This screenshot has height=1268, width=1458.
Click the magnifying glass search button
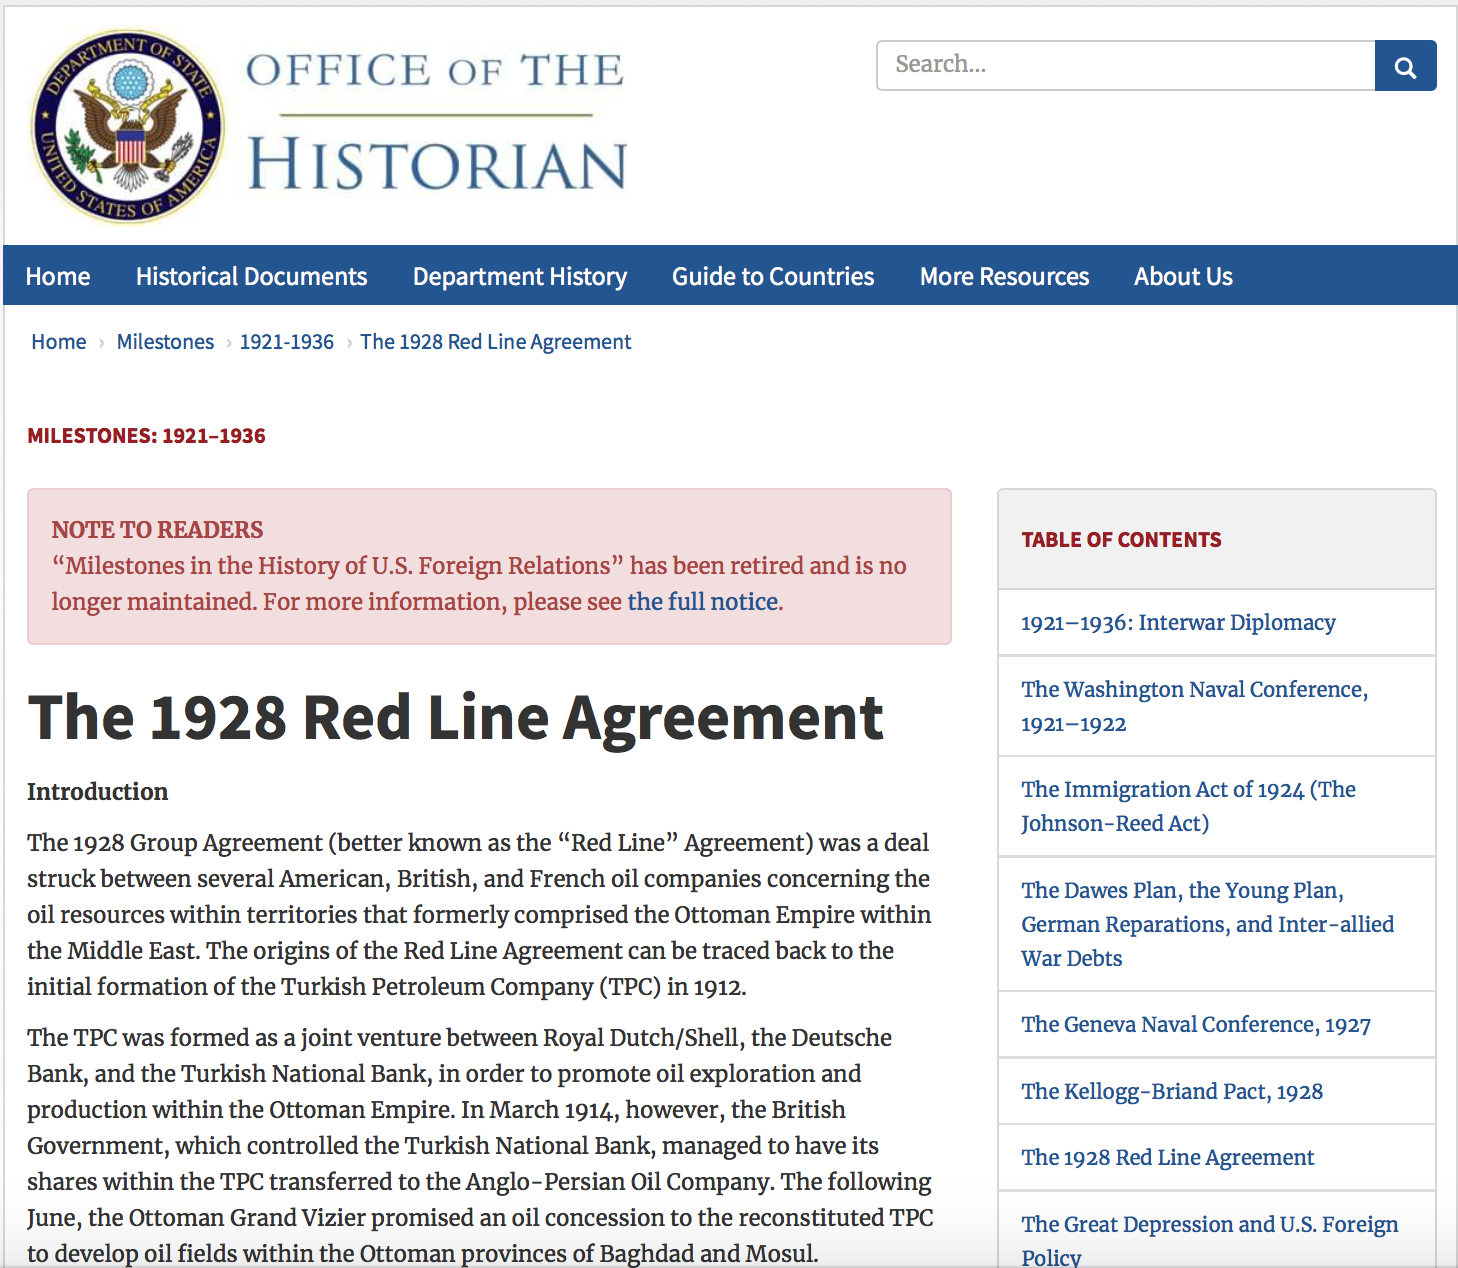pyautogui.click(x=1405, y=66)
